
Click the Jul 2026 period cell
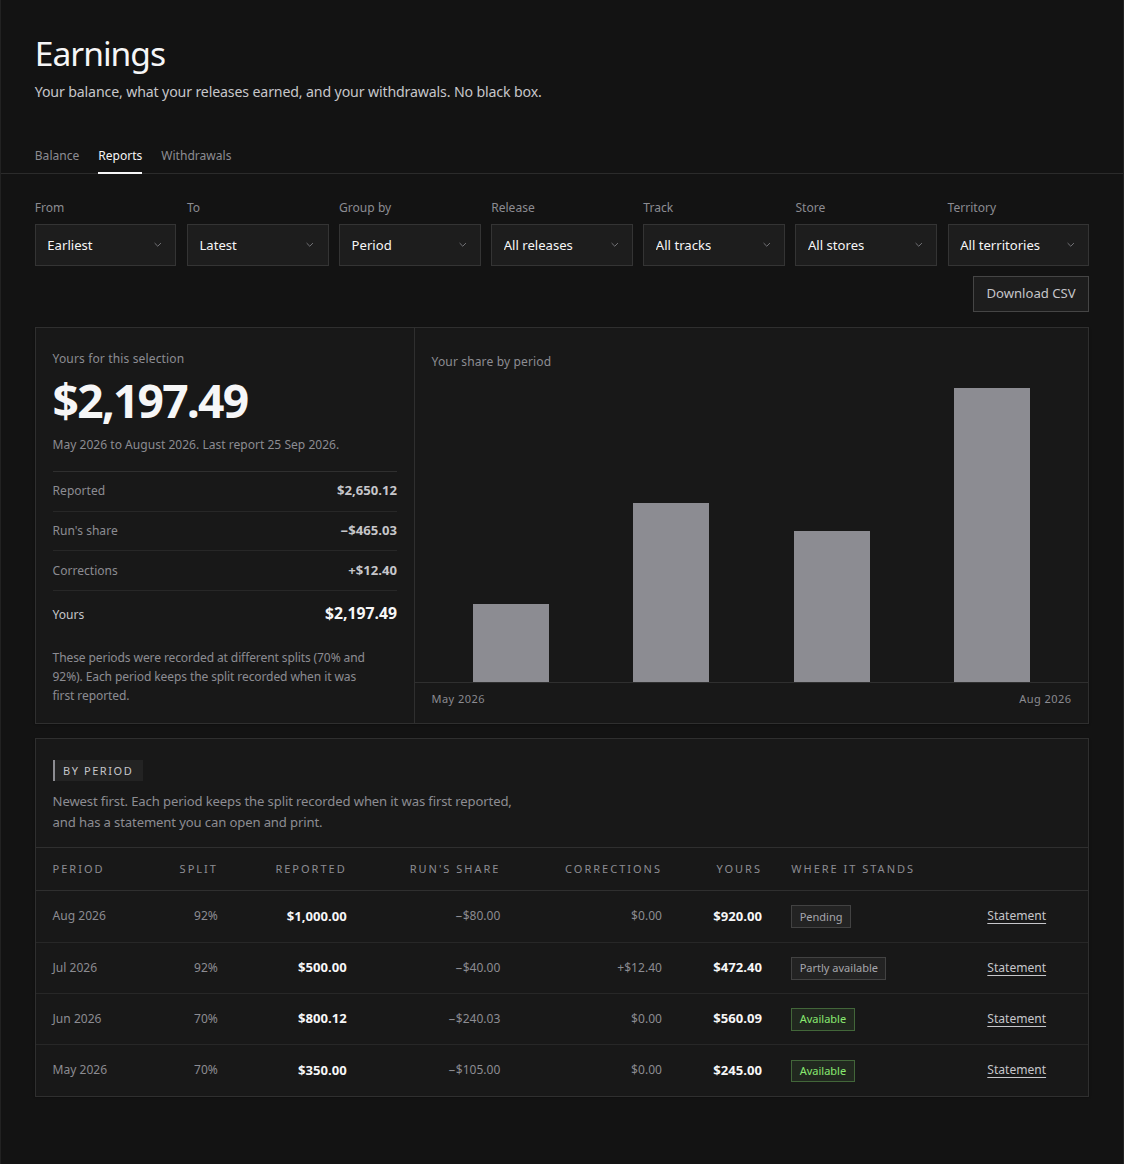click(74, 968)
